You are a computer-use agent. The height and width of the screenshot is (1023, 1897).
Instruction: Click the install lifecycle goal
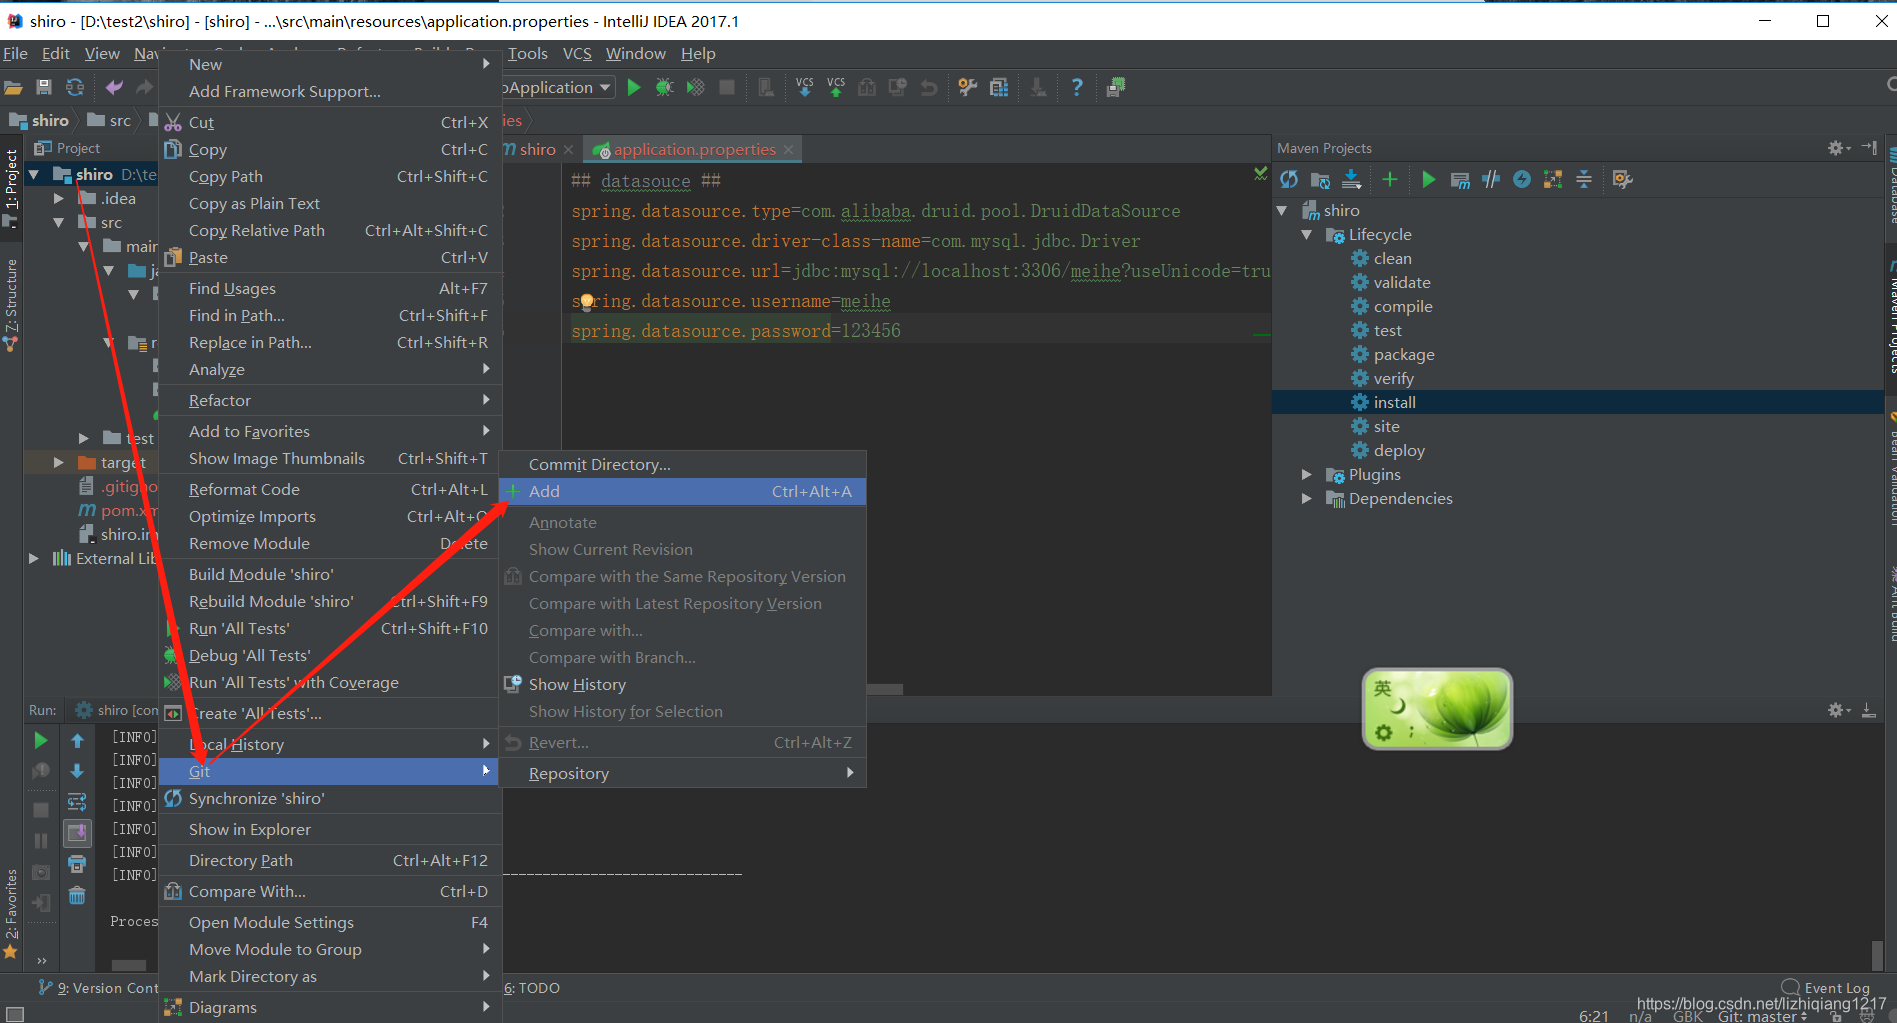(x=1394, y=403)
